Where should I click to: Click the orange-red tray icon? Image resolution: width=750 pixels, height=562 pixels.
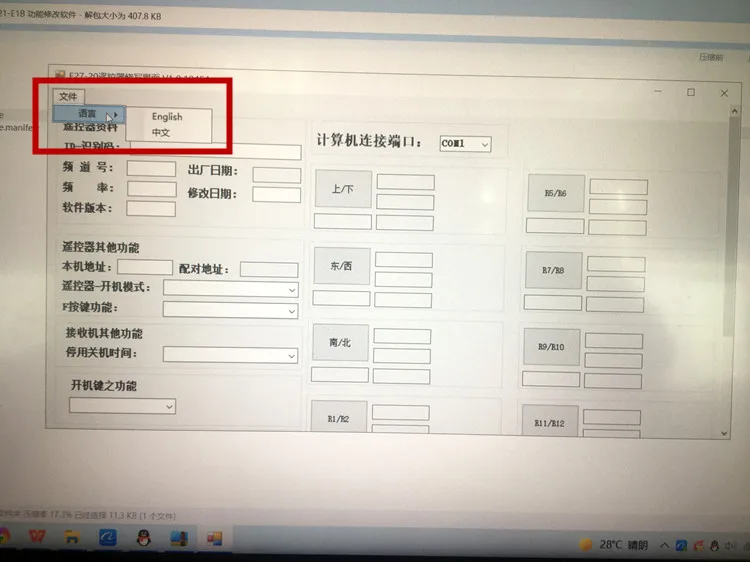(x=698, y=545)
